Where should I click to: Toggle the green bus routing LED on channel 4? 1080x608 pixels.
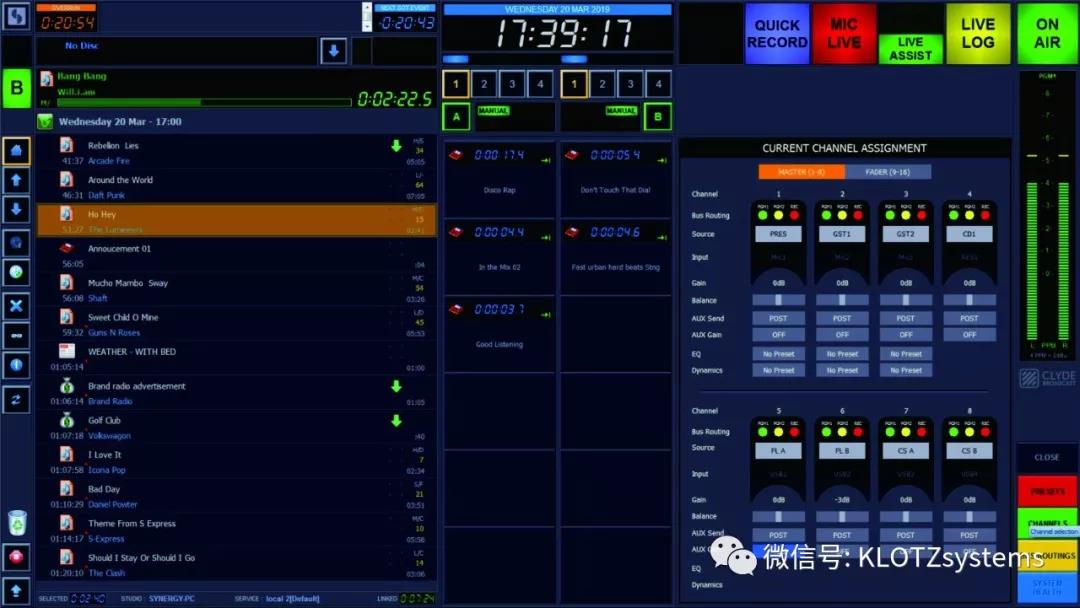tap(953, 216)
